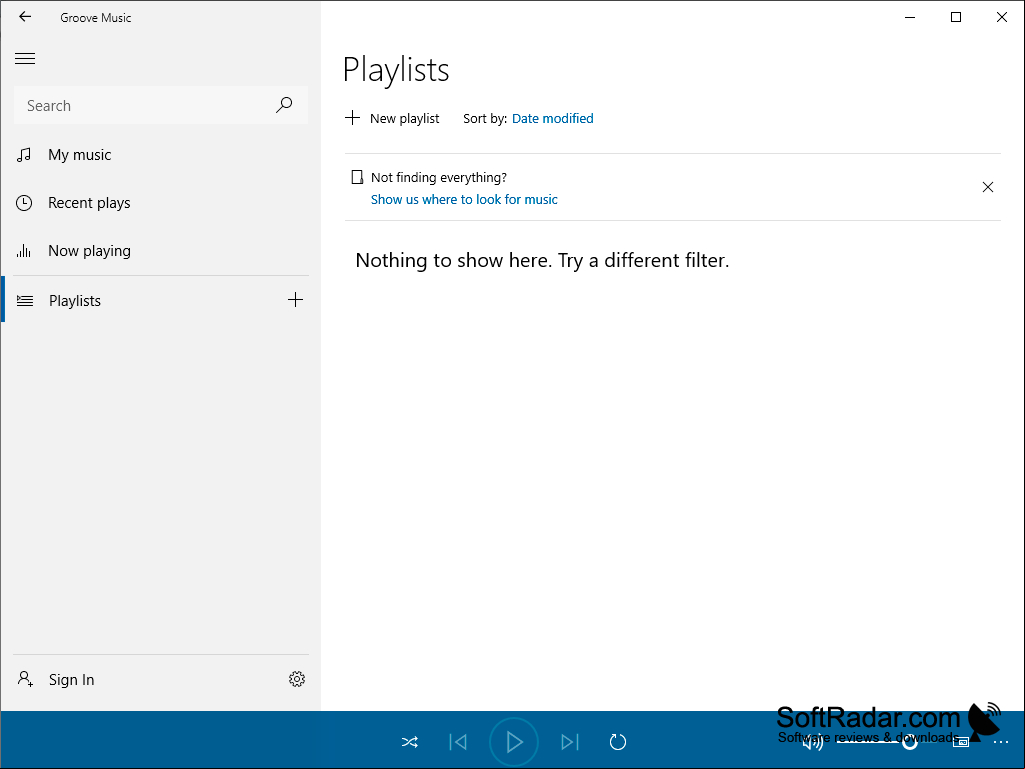Click the magnifier search icon
Image resolution: width=1025 pixels, height=769 pixels.
(284, 105)
